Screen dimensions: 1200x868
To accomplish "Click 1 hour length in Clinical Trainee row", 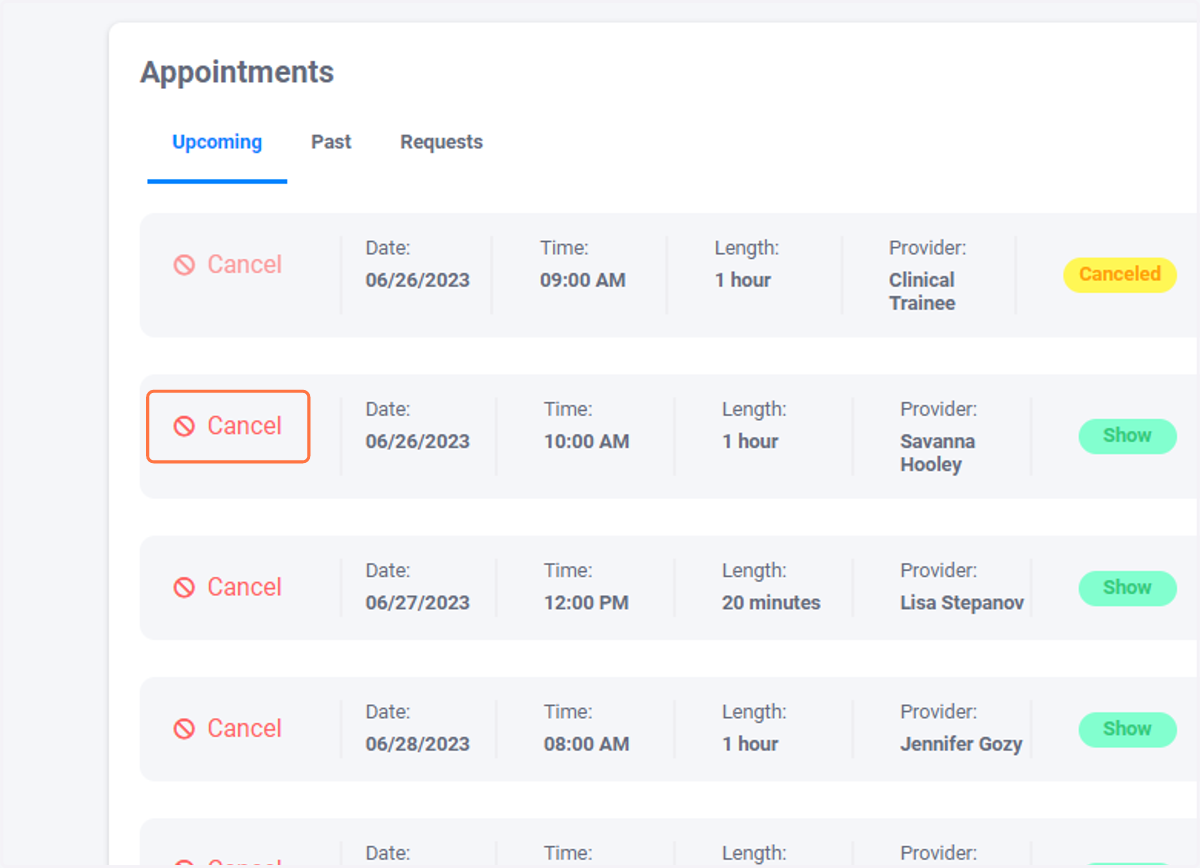I will coord(743,280).
